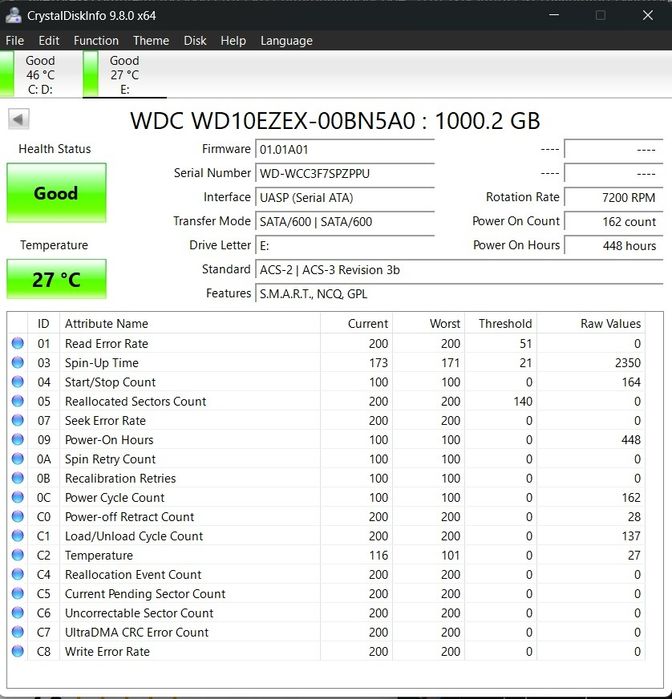Minimize the CrystalDiskInfo window

pos(554,15)
